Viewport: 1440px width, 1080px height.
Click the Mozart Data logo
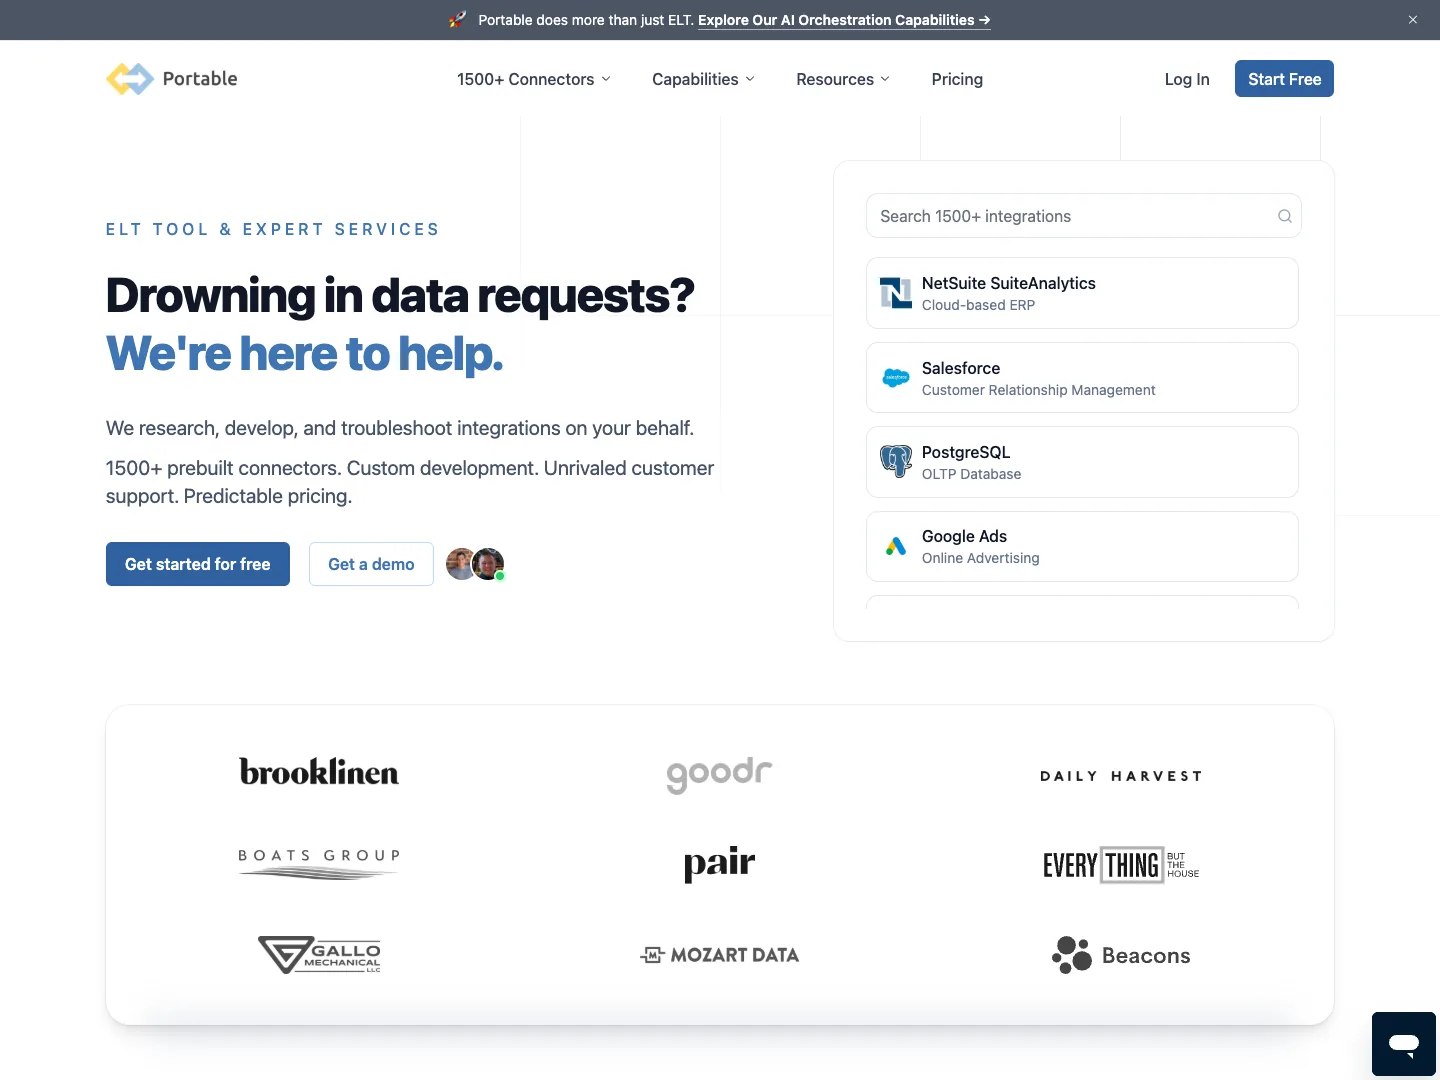pos(720,955)
